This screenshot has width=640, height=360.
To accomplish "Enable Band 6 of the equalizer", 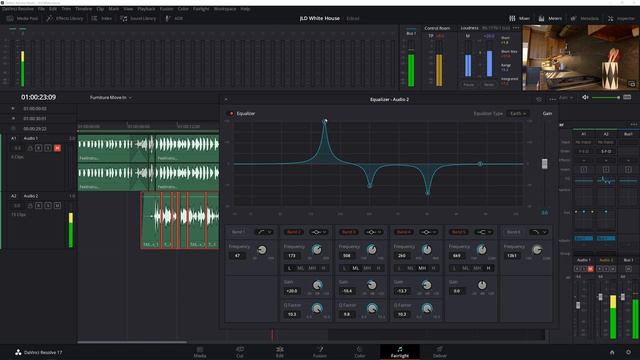I will click(513, 232).
